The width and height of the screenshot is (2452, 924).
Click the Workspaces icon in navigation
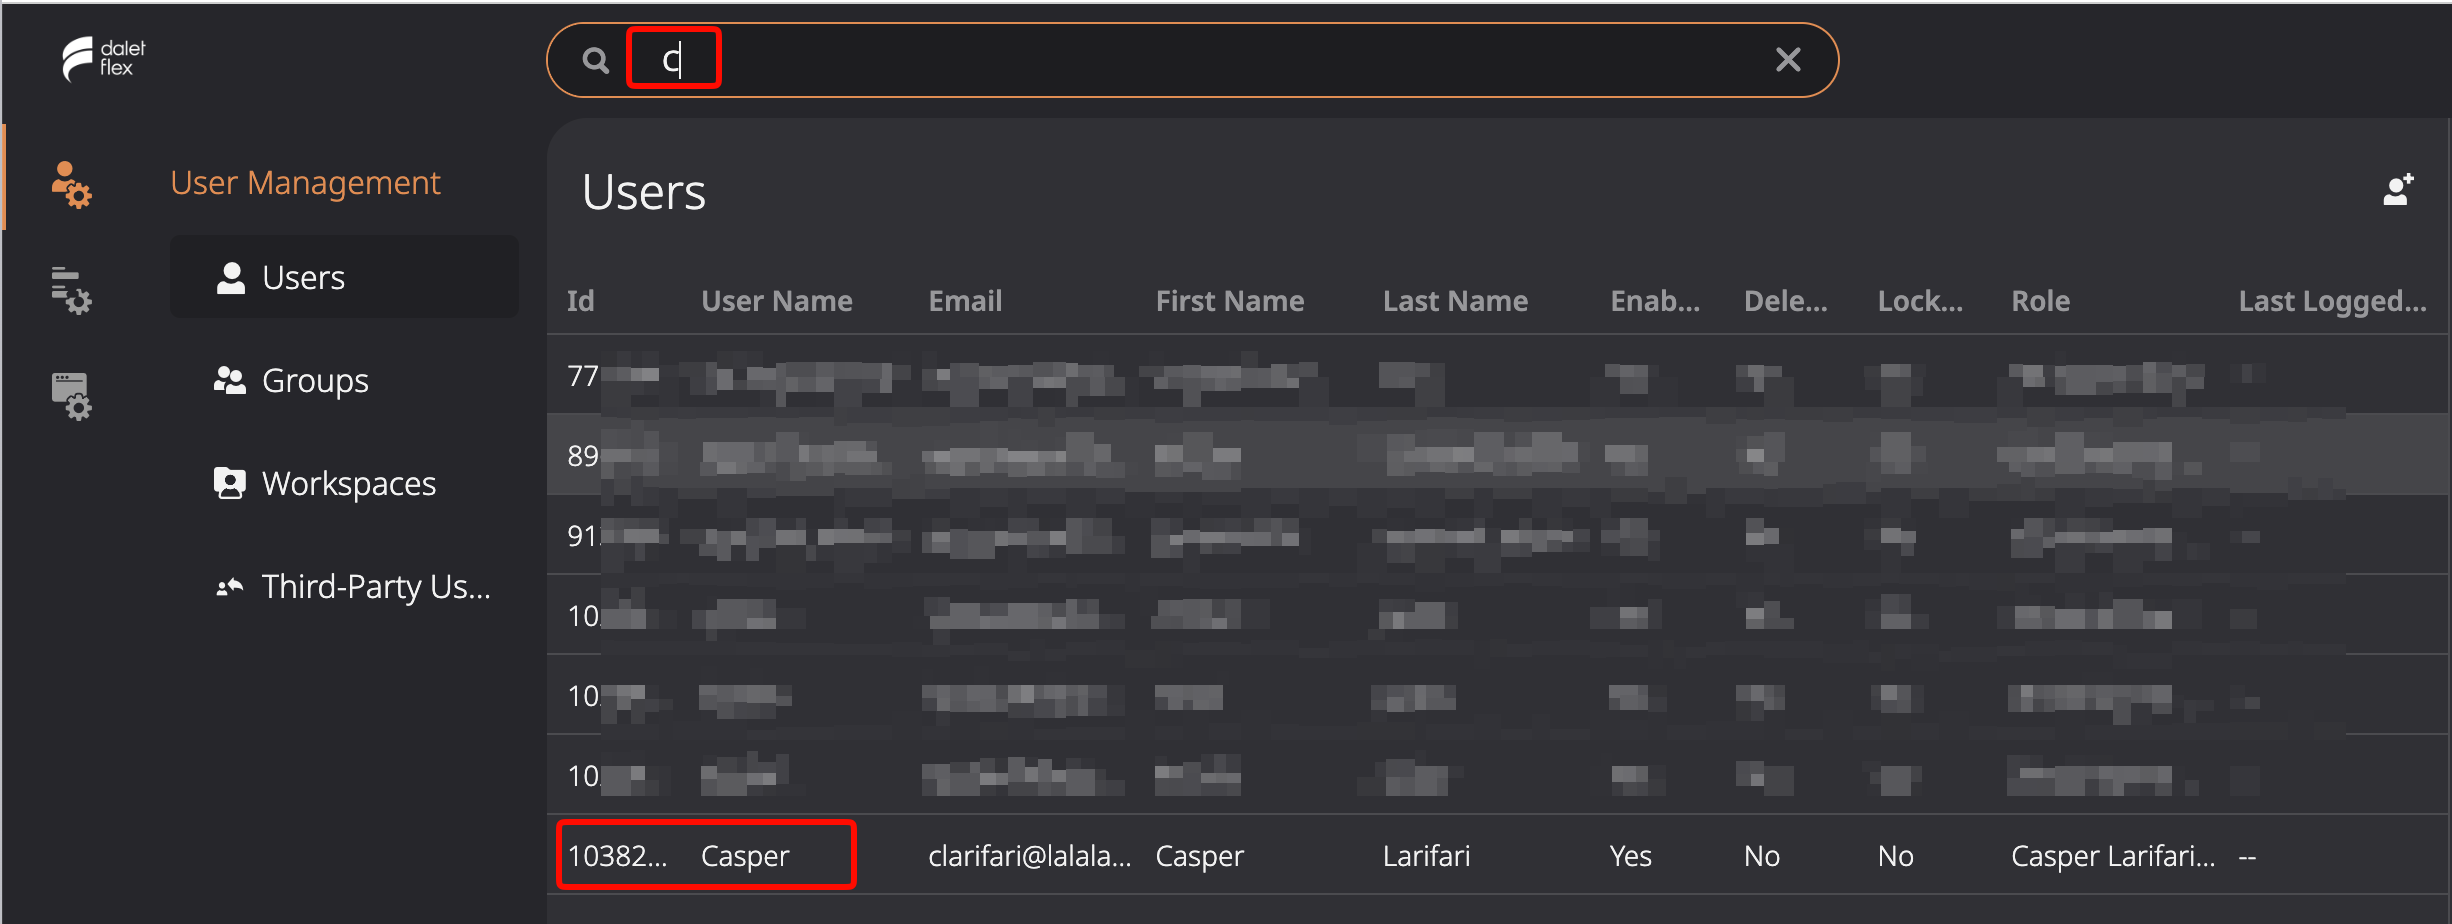[x=230, y=483]
